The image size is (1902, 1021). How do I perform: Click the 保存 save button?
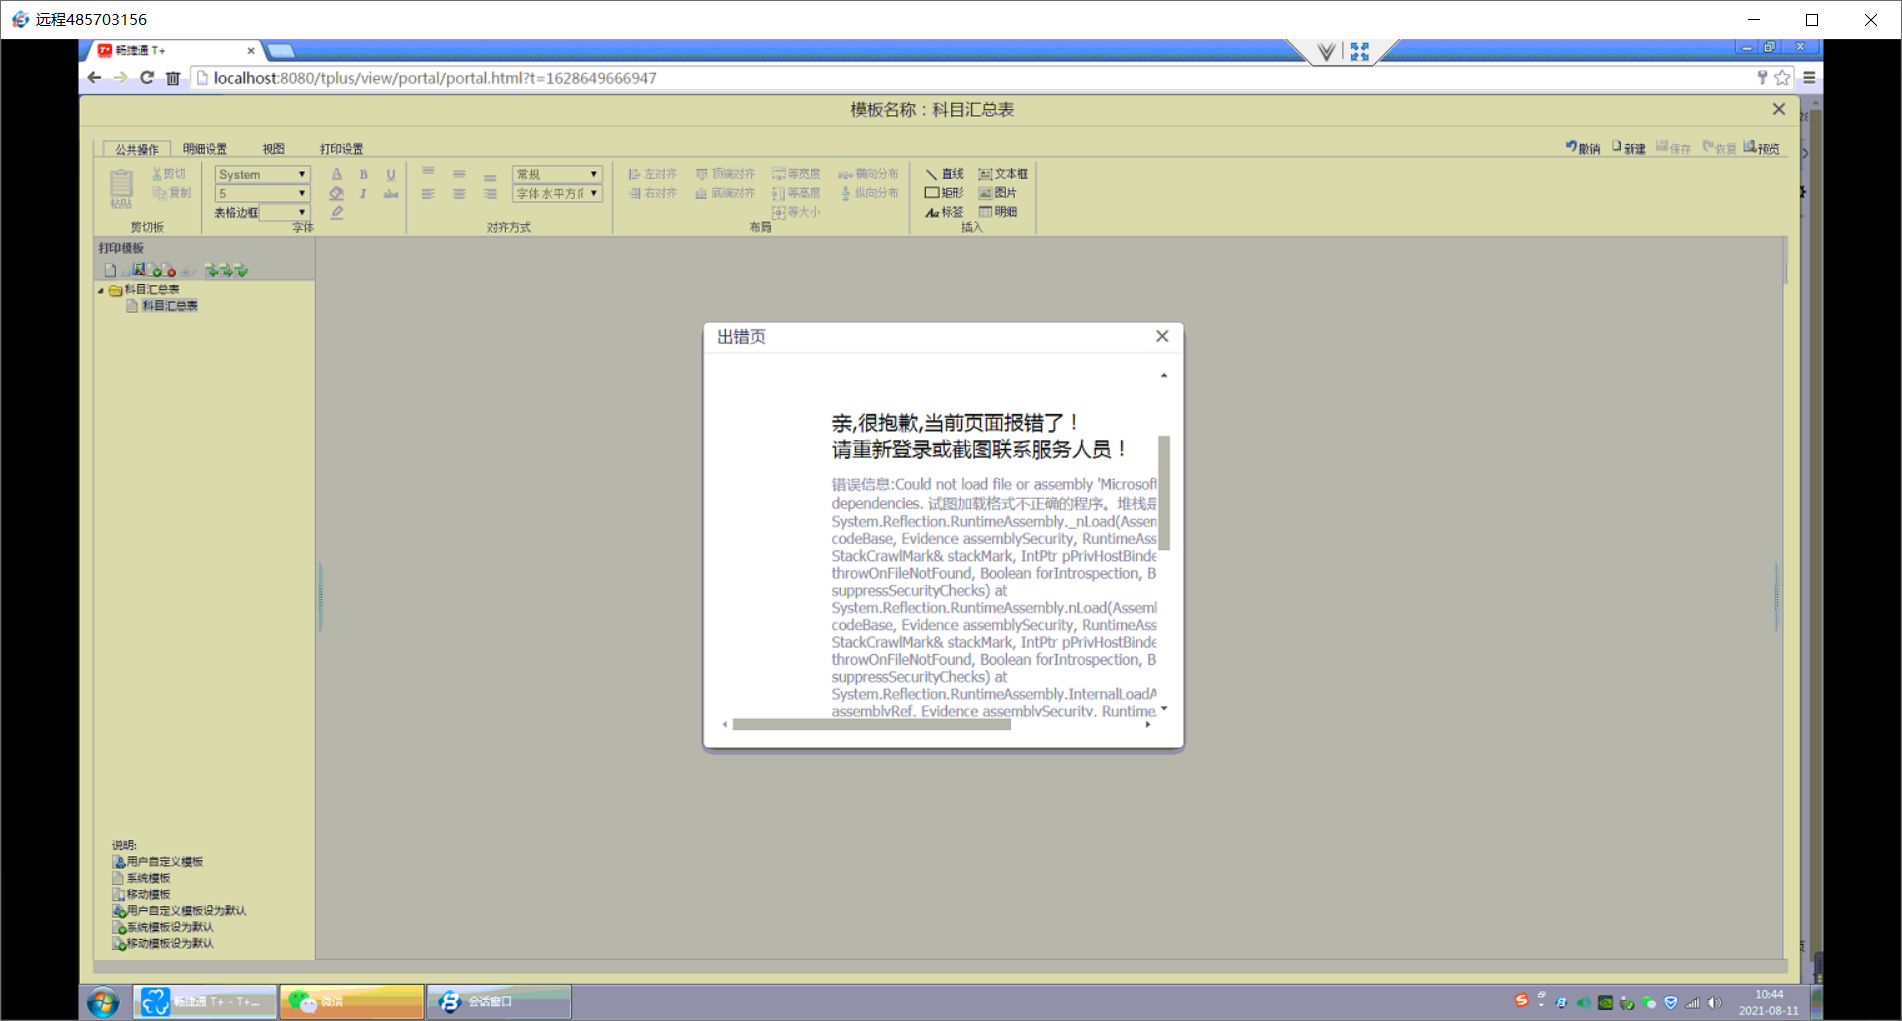pyautogui.click(x=1673, y=148)
